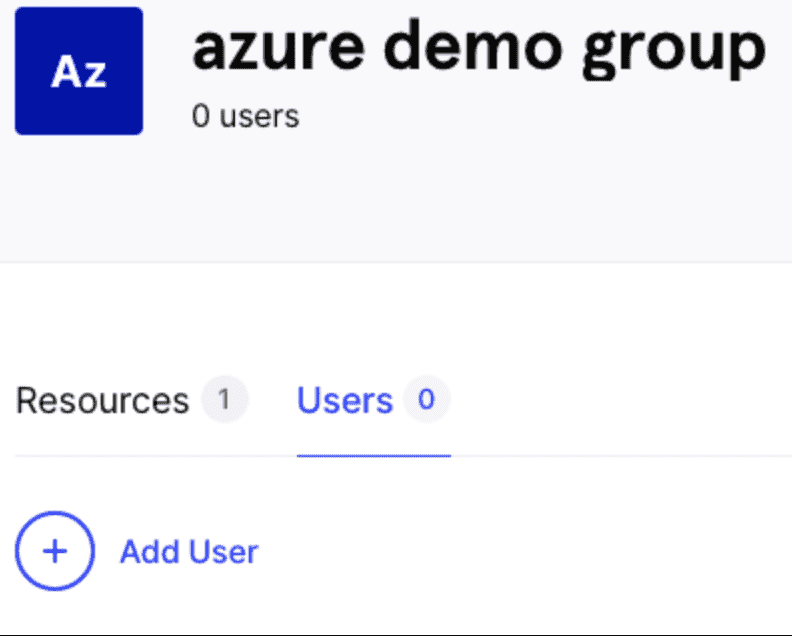The height and width of the screenshot is (636, 792).
Task: Click the word Users in the tab bar
Action: tap(345, 401)
